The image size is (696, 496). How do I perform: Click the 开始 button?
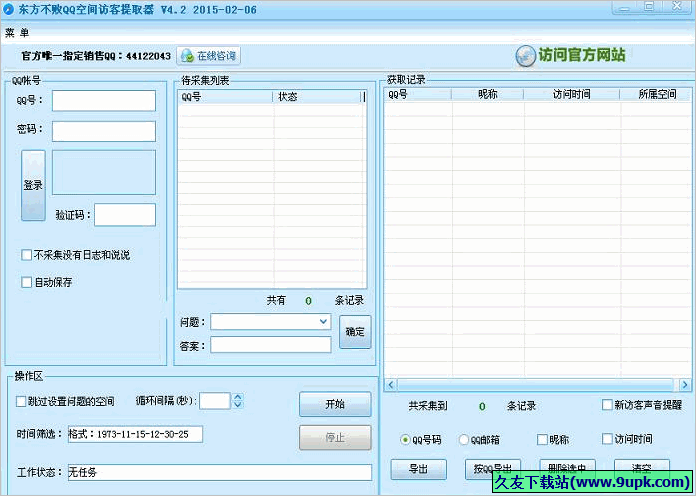click(335, 404)
